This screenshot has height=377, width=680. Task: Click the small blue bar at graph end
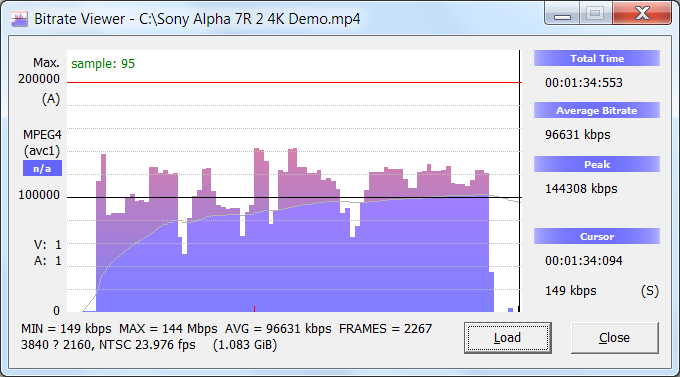click(x=510, y=310)
